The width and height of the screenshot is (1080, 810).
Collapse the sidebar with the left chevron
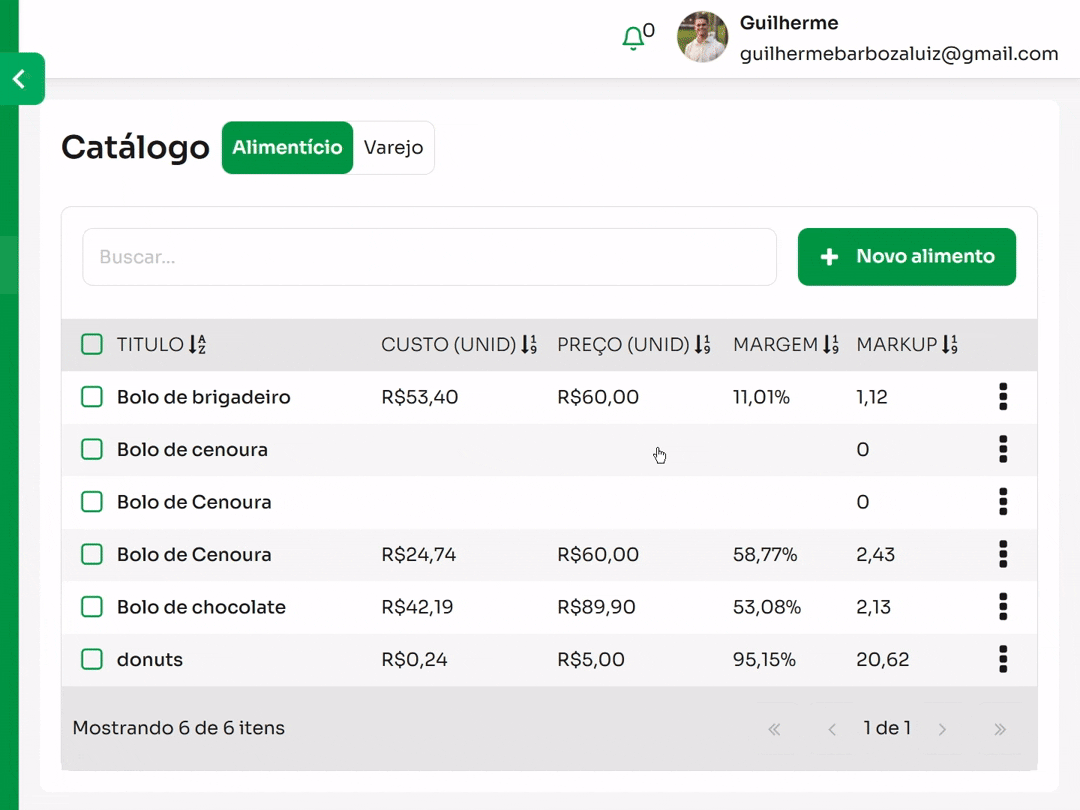pos(20,79)
